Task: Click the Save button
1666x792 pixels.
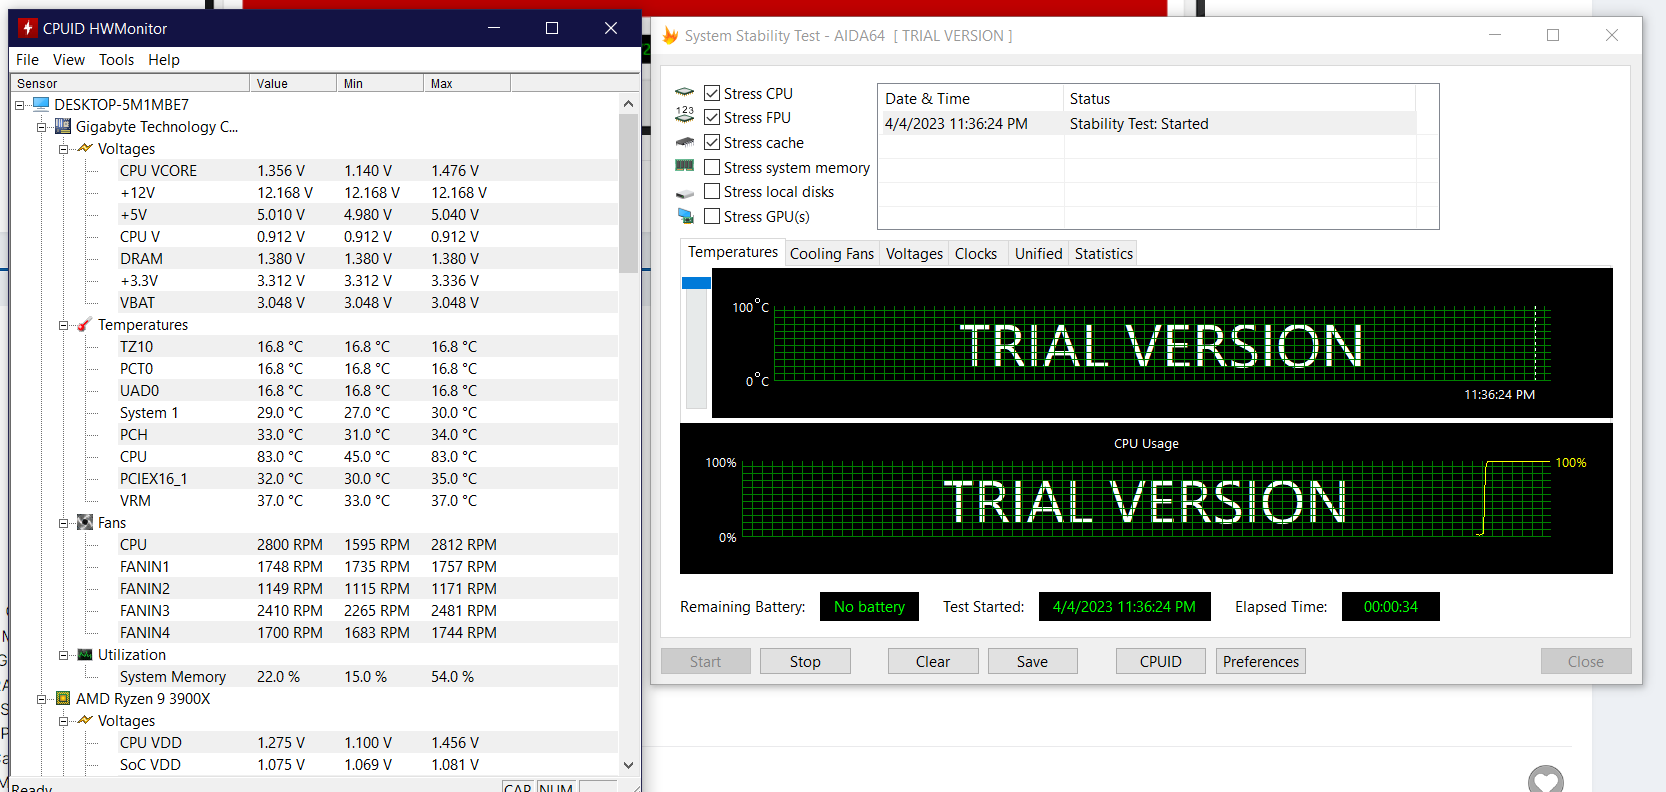Action: pyautogui.click(x=1033, y=661)
